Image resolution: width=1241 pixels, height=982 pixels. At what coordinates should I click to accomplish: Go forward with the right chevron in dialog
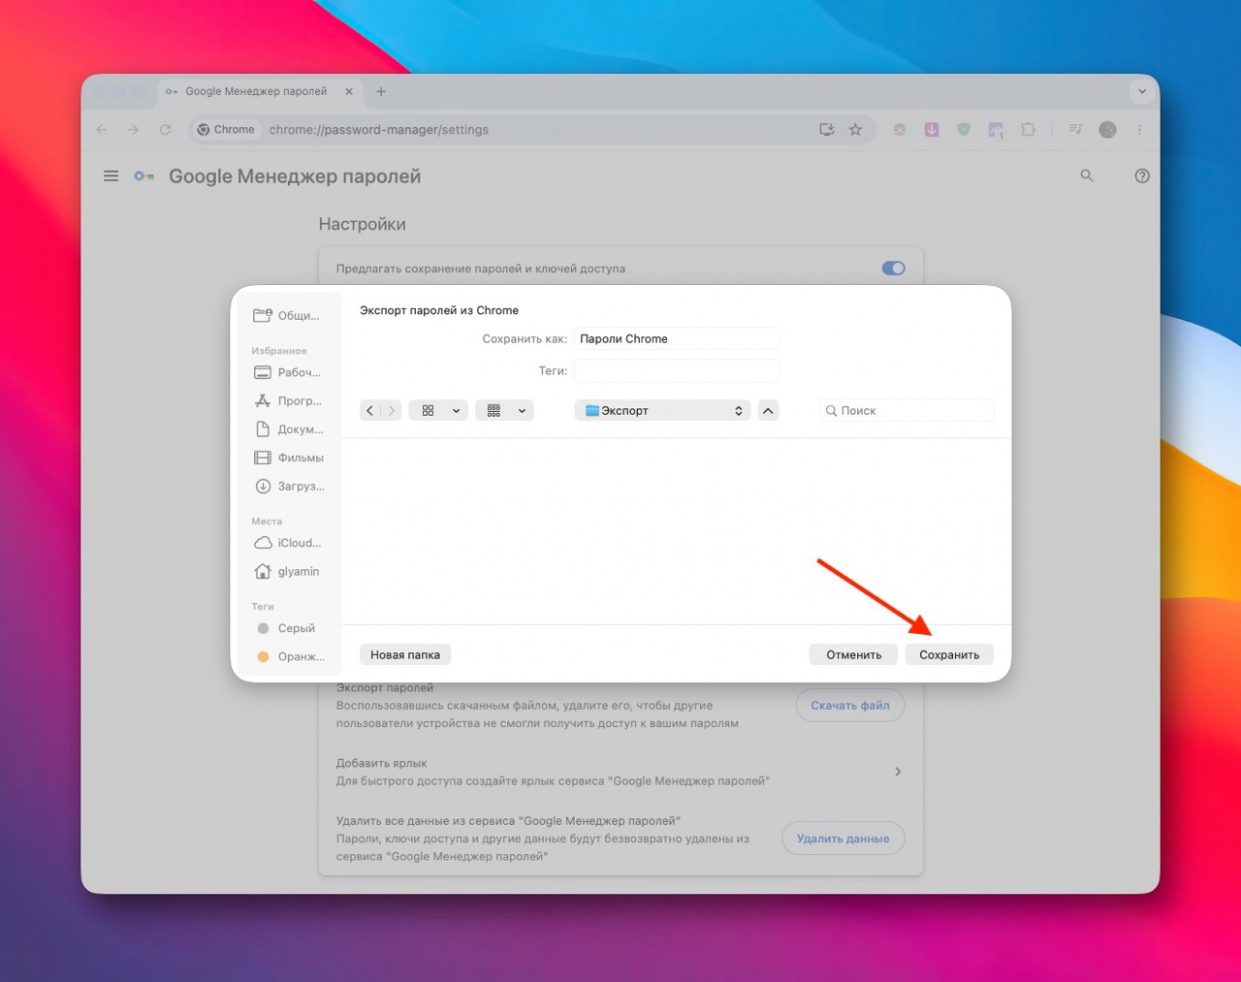pos(391,411)
